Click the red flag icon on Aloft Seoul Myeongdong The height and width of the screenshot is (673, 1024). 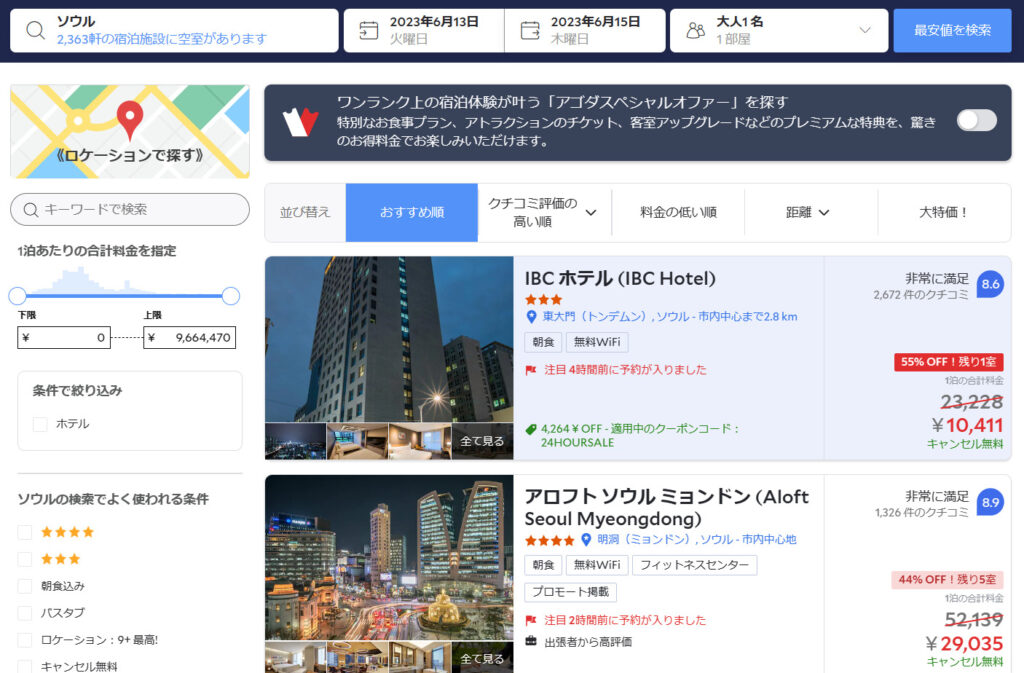pos(531,620)
